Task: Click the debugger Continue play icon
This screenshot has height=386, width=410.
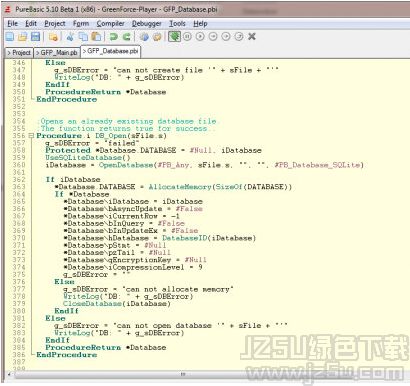Action: point(200,36)
